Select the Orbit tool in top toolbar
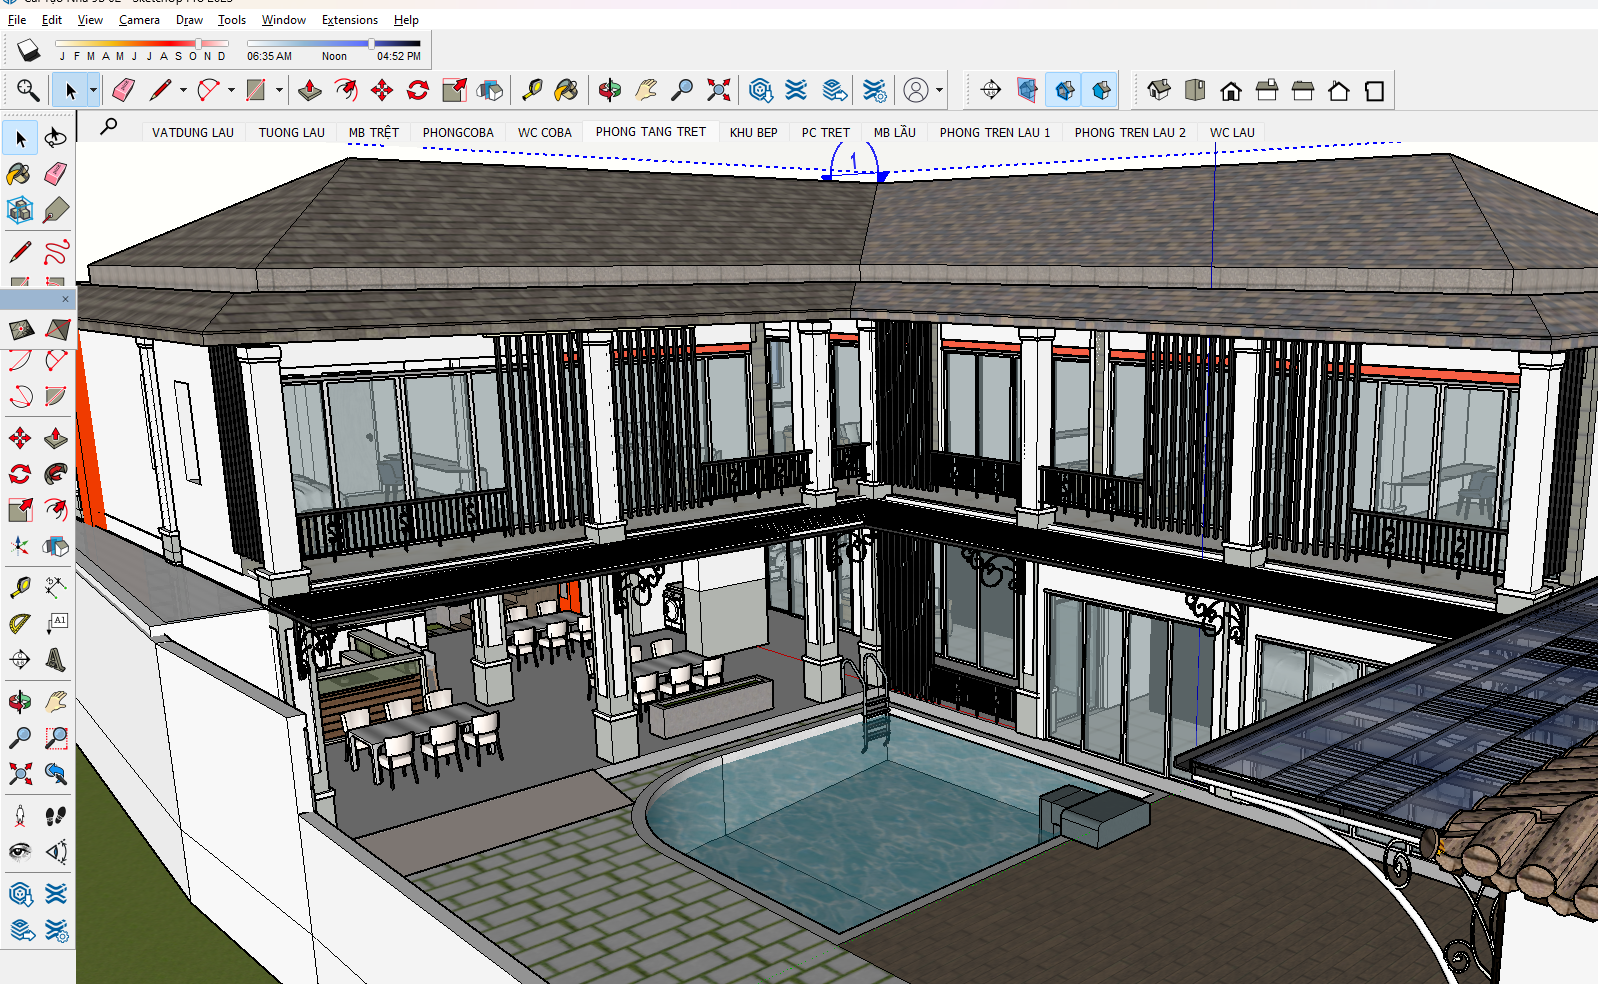Viewport: 1598px width, 984px height. click(x=610, y=90)
